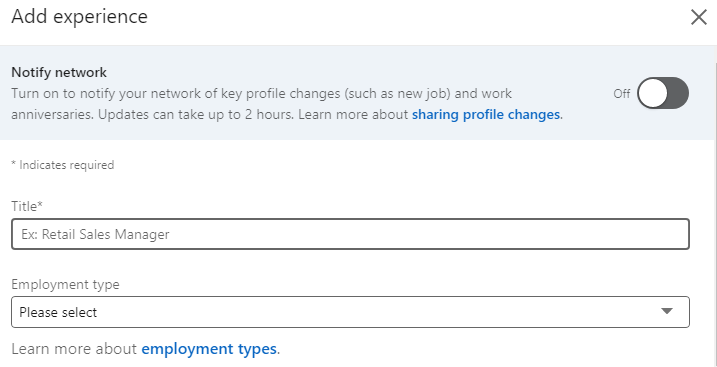Click the dark track of the notify switch

coord(678,93)
